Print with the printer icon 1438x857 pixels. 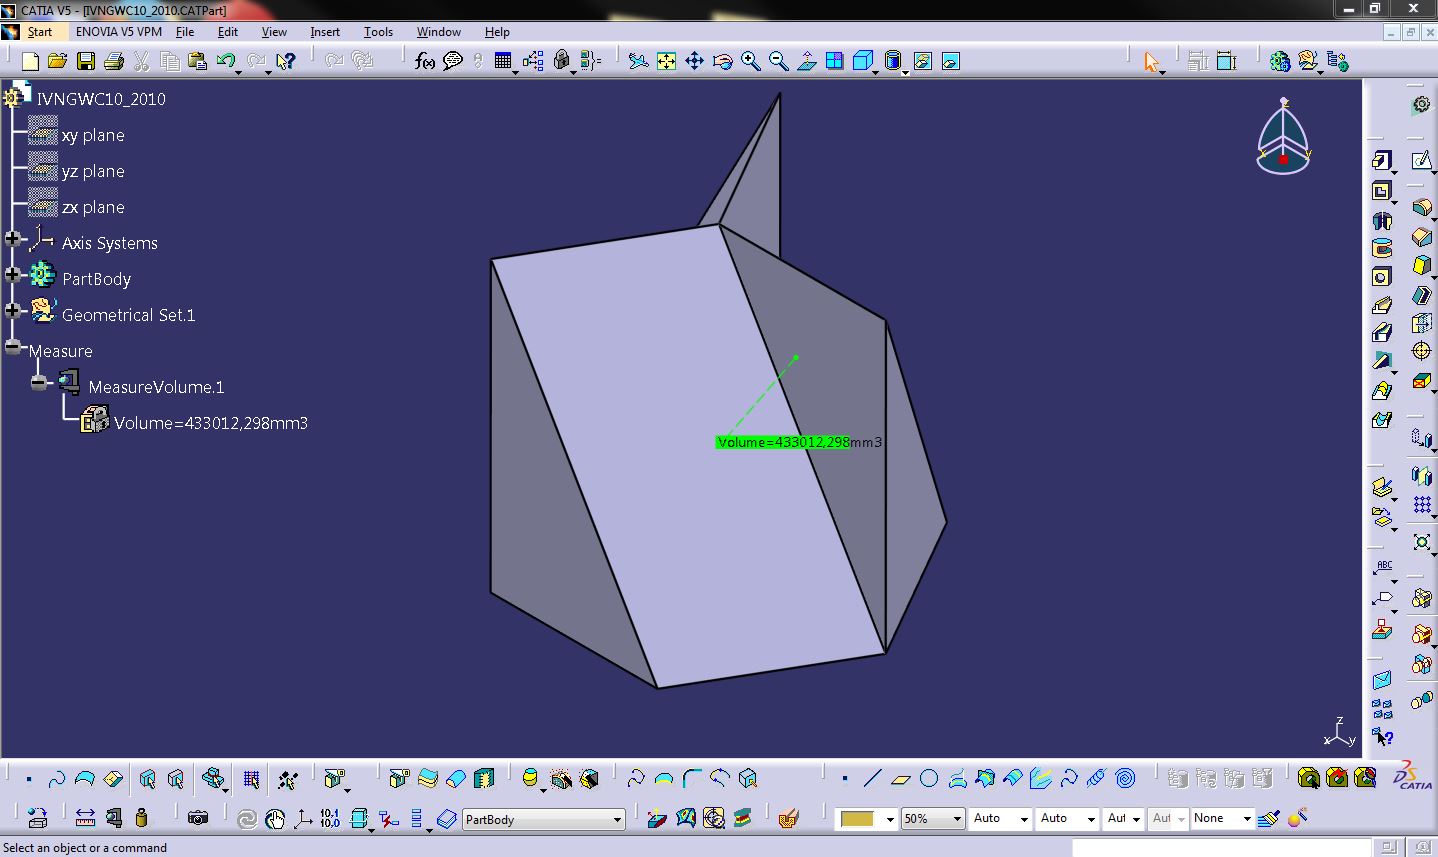(114, 61)
